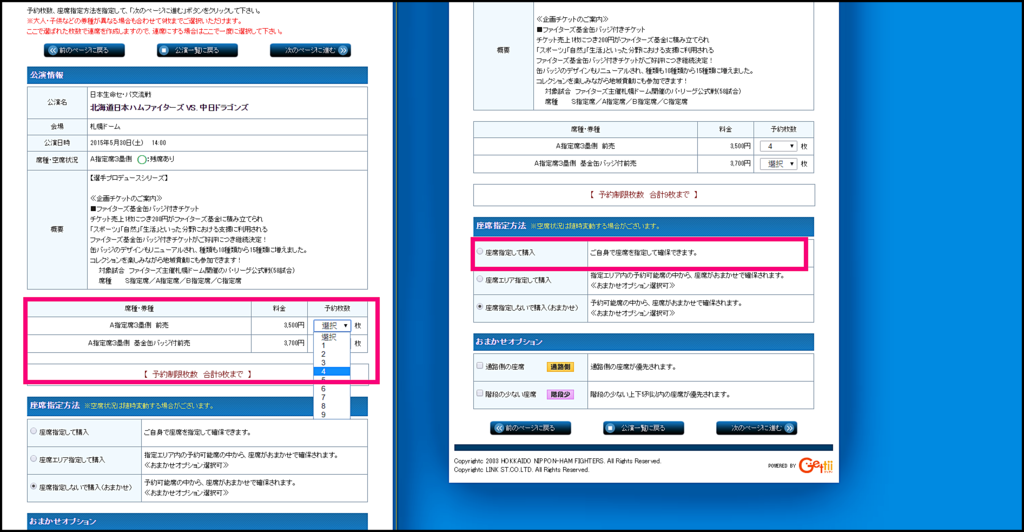
Task: Click the A指定席3塁側 前売 row label in left screenshot
Action: (x=139, y=325)
